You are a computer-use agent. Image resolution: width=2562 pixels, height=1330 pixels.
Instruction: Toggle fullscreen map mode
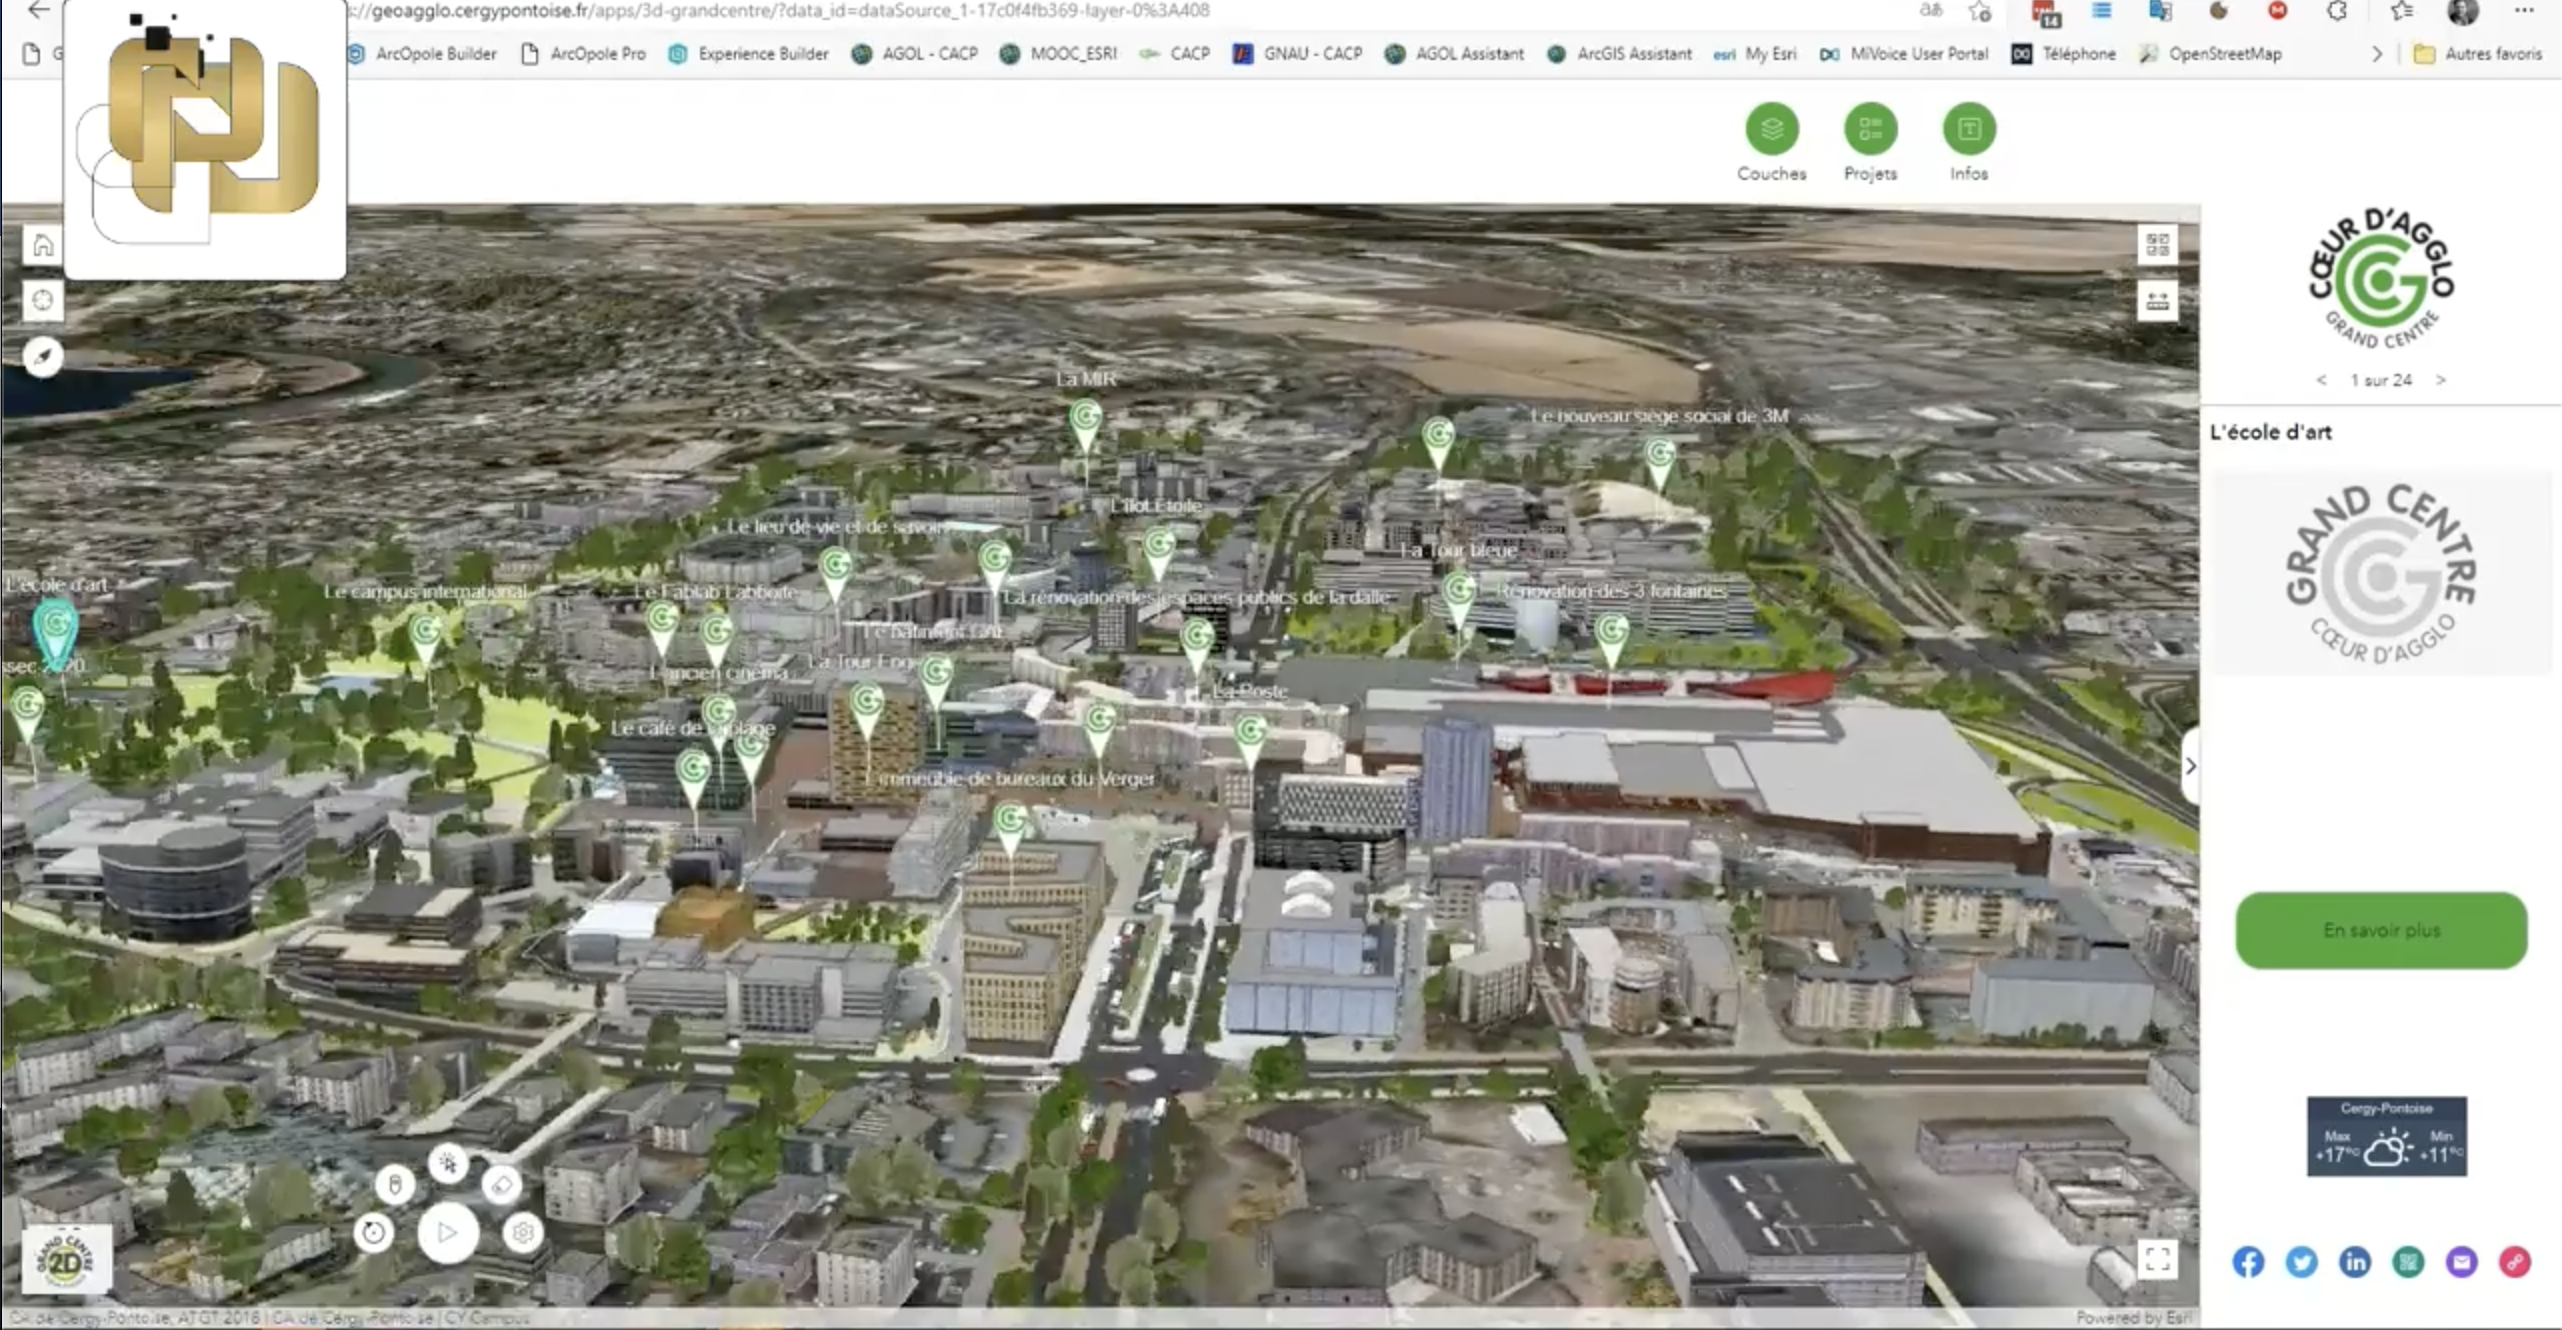click(2157, 1258)
